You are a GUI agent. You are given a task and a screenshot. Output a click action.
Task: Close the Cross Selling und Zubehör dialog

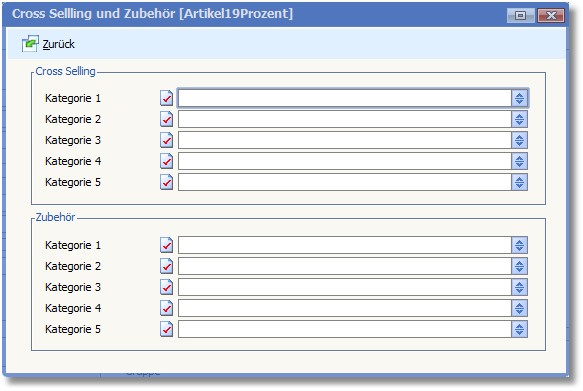coord(551,15)
